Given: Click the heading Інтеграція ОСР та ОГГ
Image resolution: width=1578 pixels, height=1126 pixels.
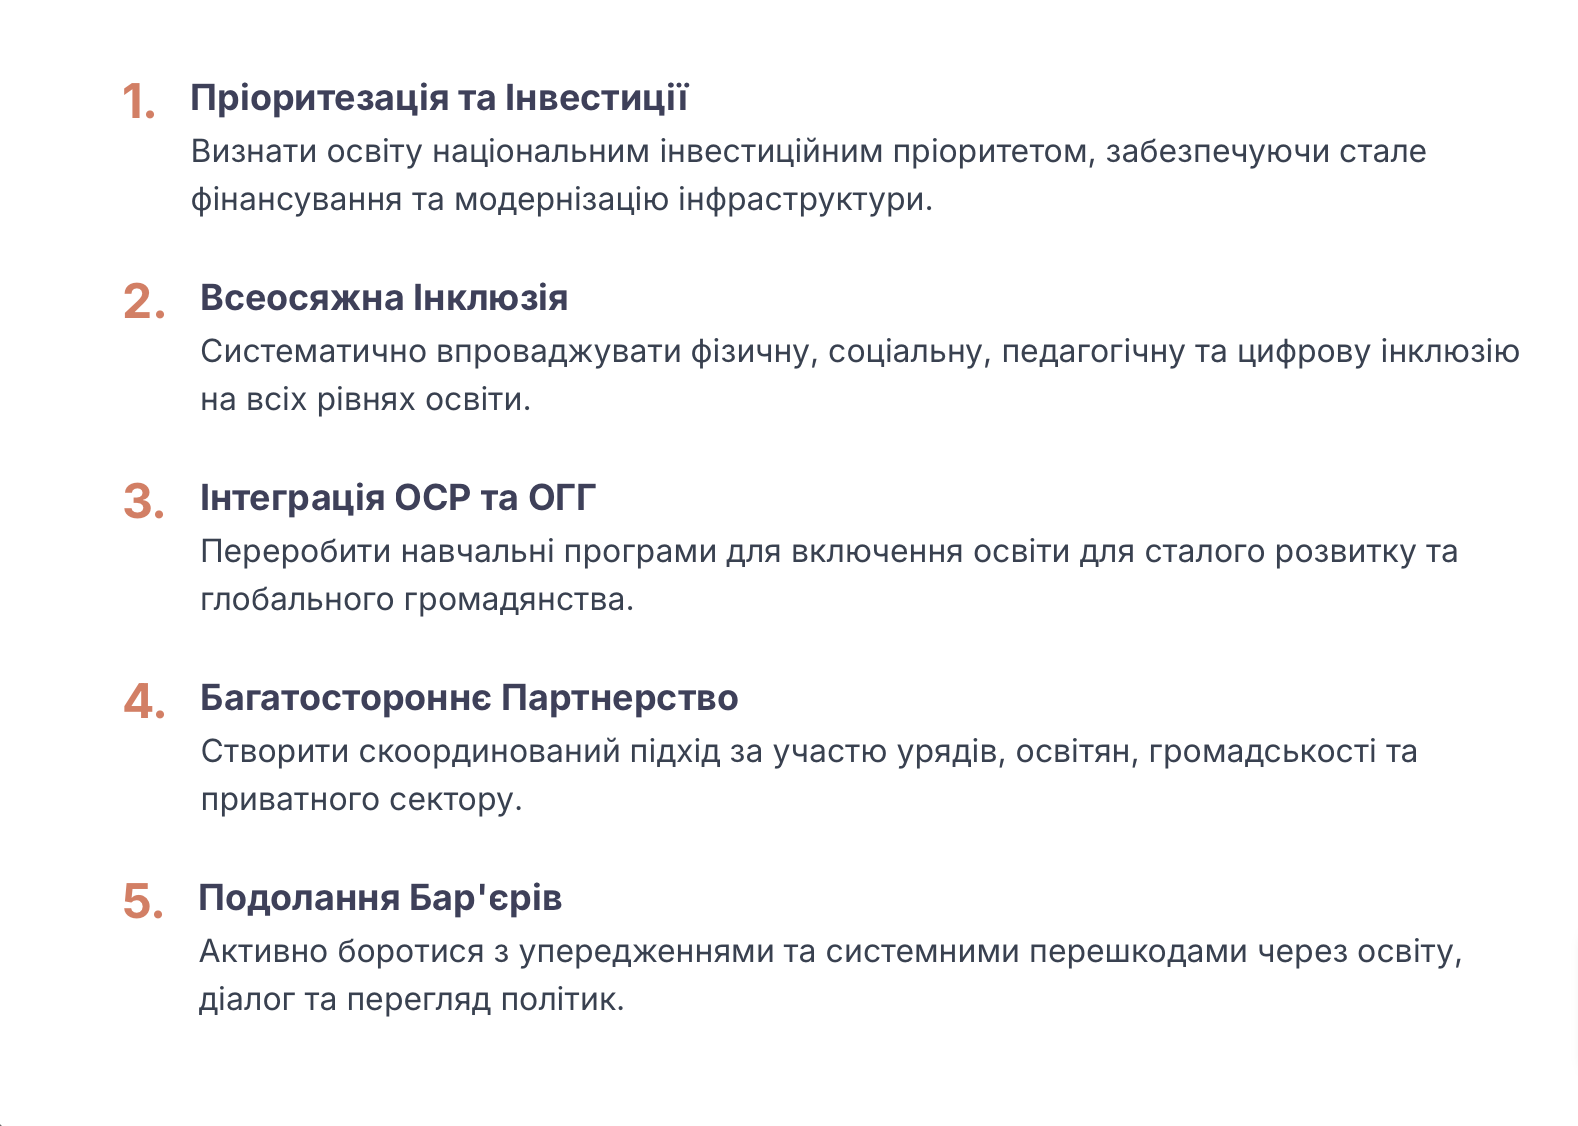Looking at the screenshot, I should (x=398, y=498).
